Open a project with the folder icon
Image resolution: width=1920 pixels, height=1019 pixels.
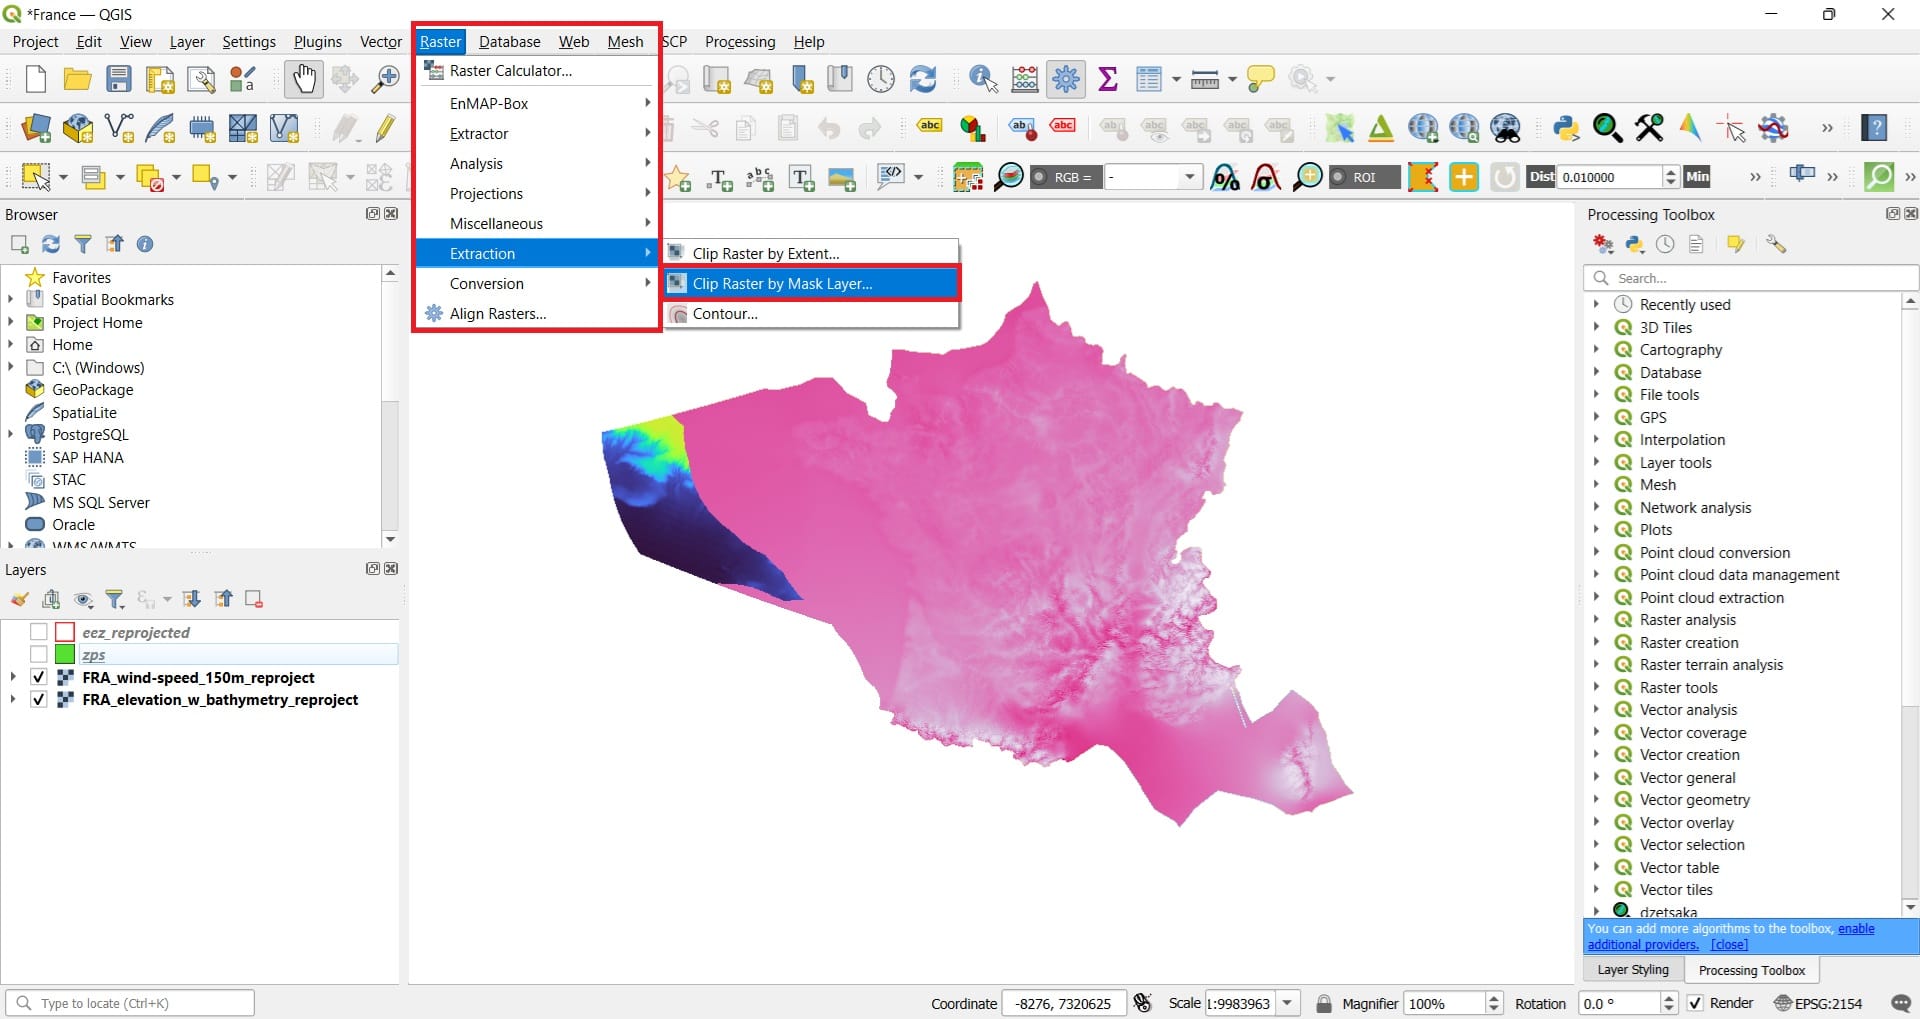(x=77, y=79)
